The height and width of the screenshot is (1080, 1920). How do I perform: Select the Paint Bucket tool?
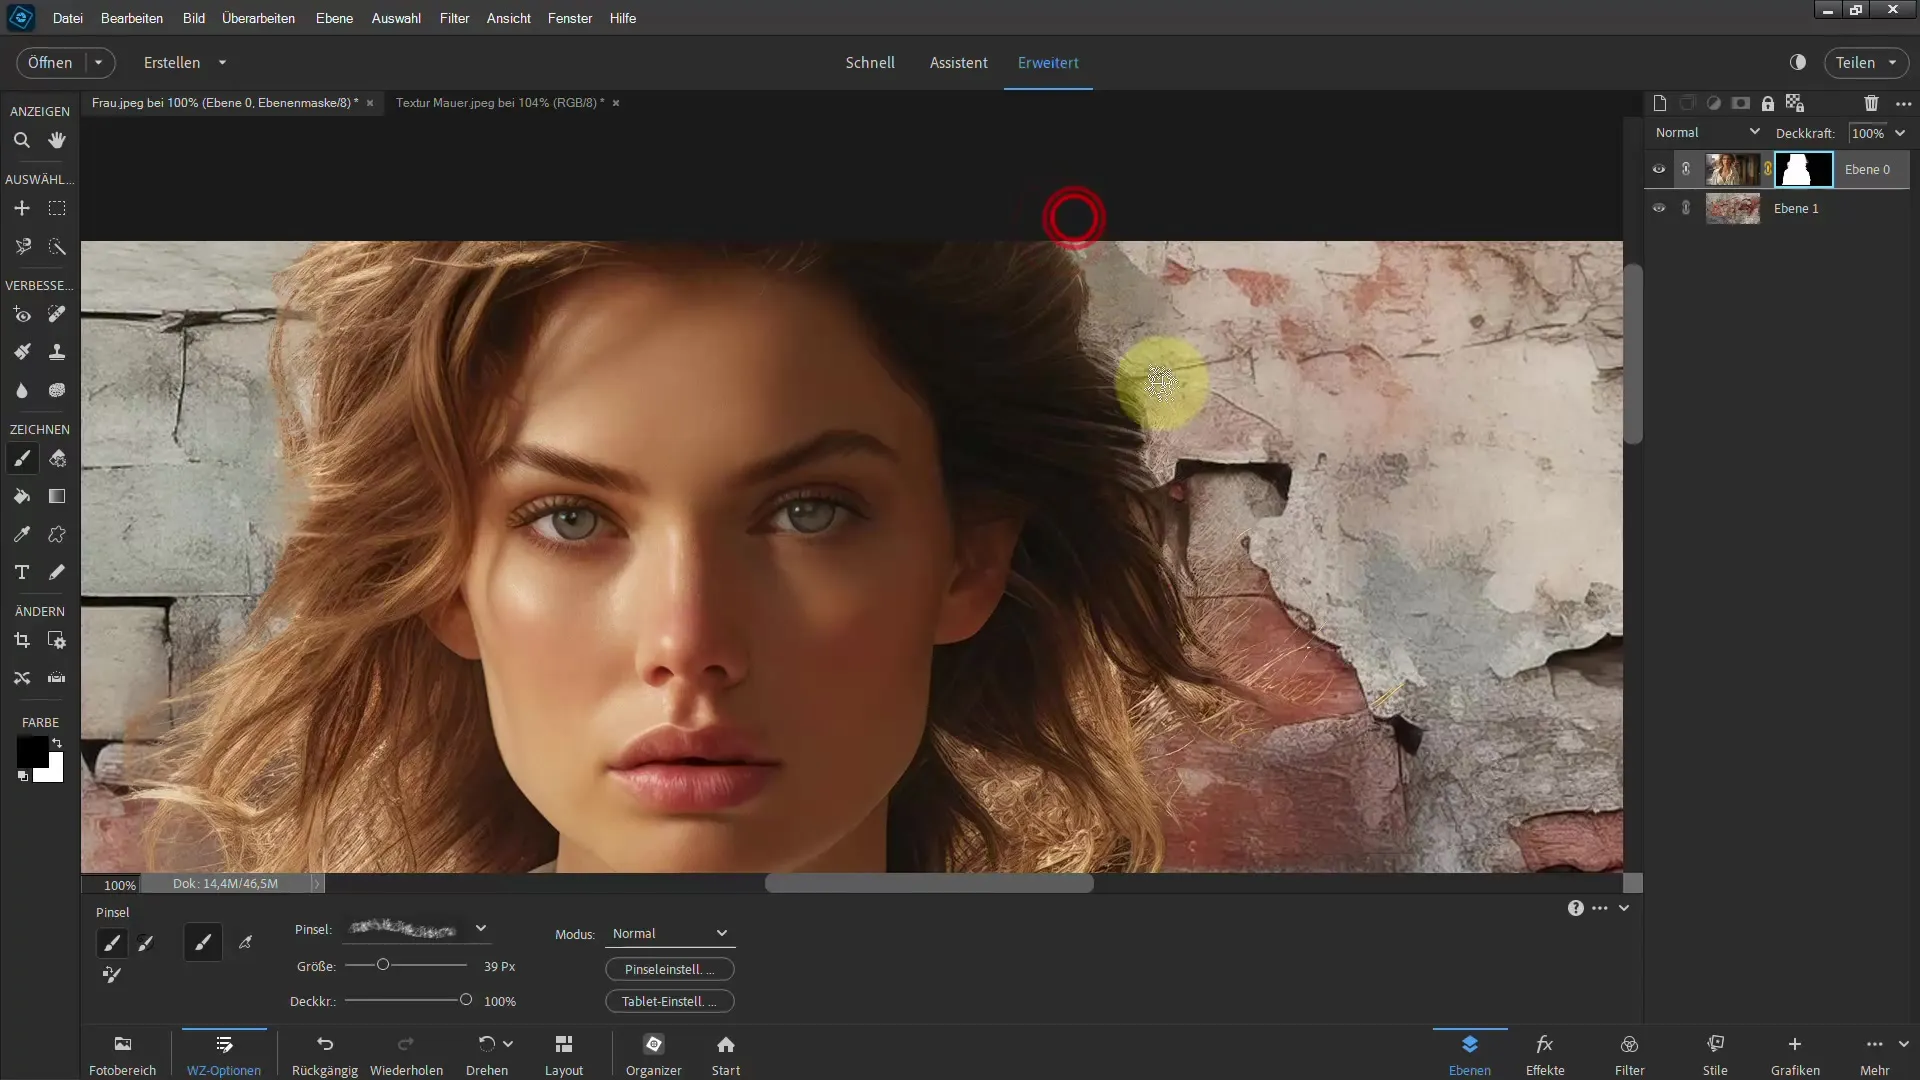tap(22, 496)
